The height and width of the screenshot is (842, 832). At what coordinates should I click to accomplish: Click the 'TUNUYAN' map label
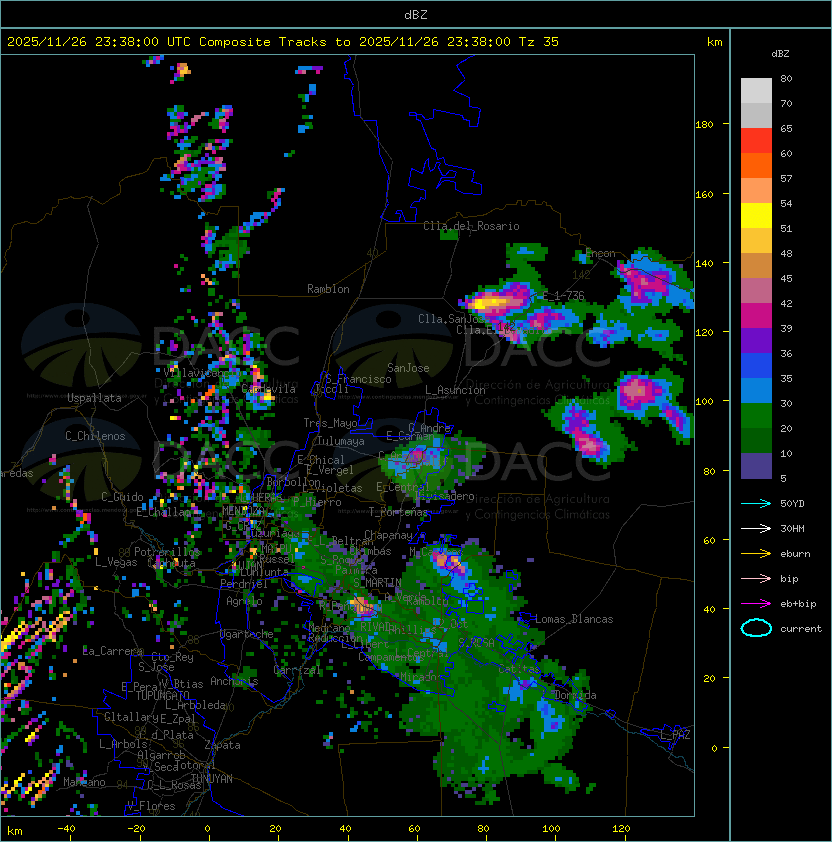click(x=212, y=779)
